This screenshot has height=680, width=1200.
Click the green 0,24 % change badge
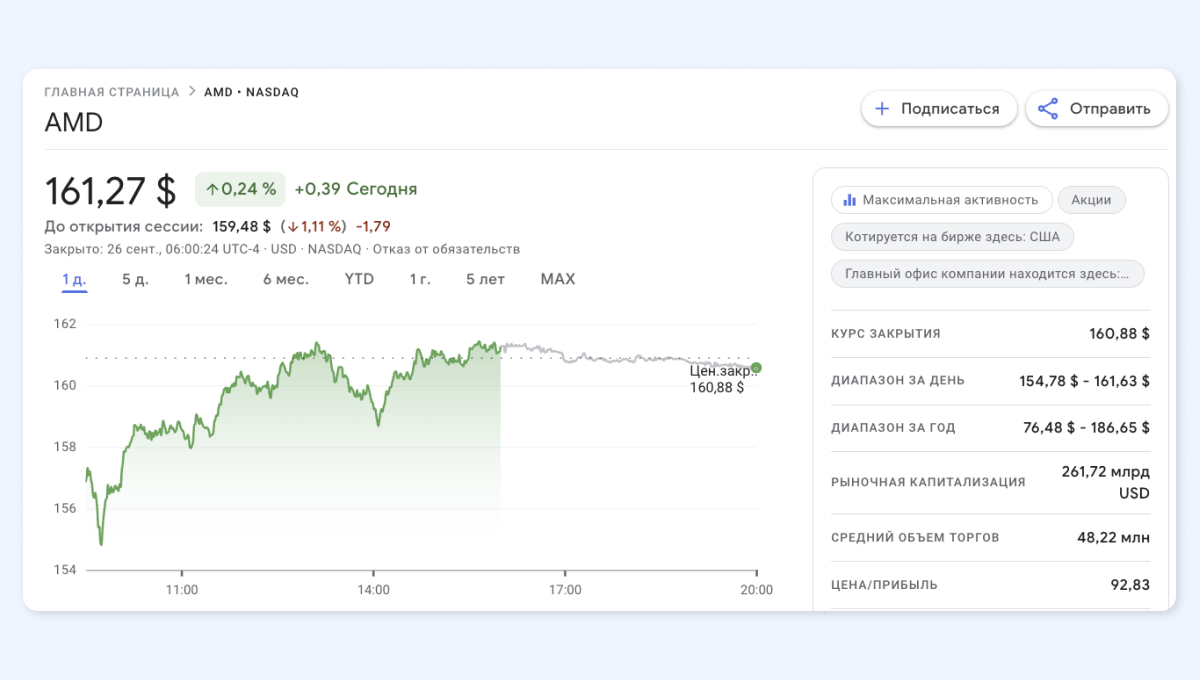pos(240,189)
